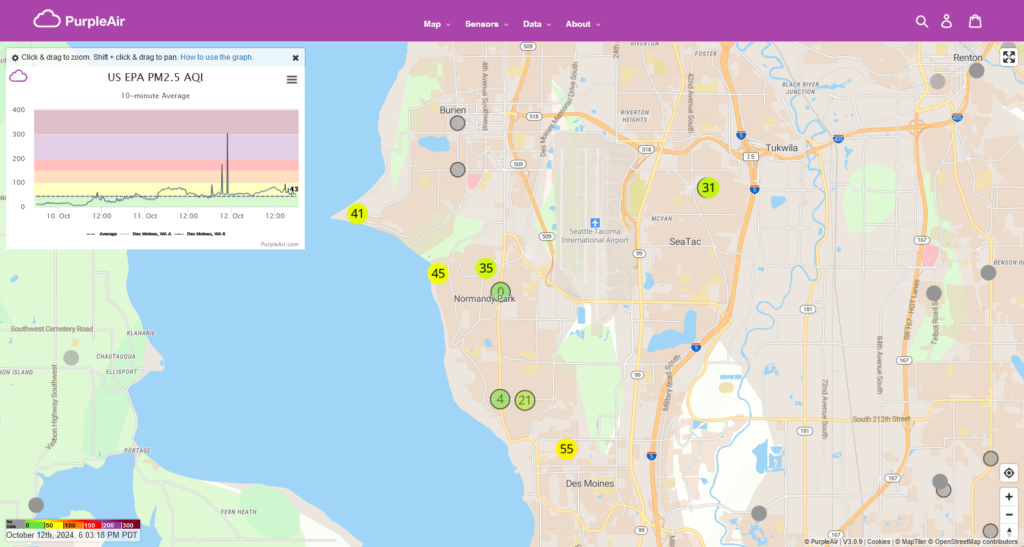Open the About menu
Screen dimensions: 1024x547
point(583,24)
